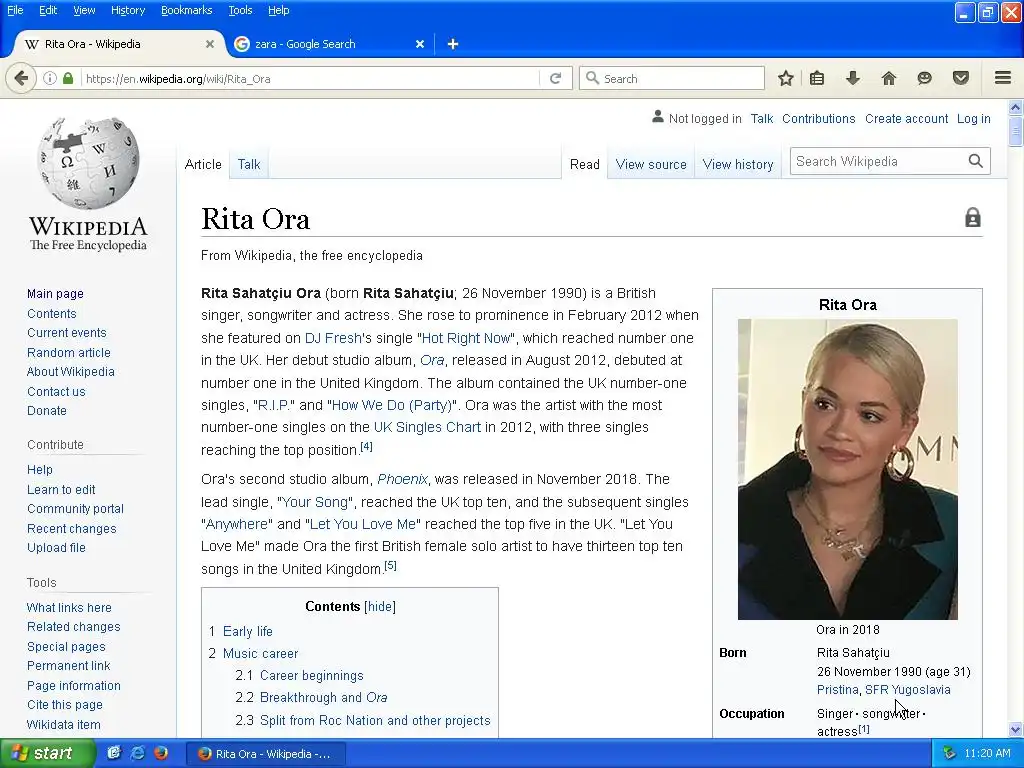
Task: Select the Talk tab next to Article
Action: (248, 165)
